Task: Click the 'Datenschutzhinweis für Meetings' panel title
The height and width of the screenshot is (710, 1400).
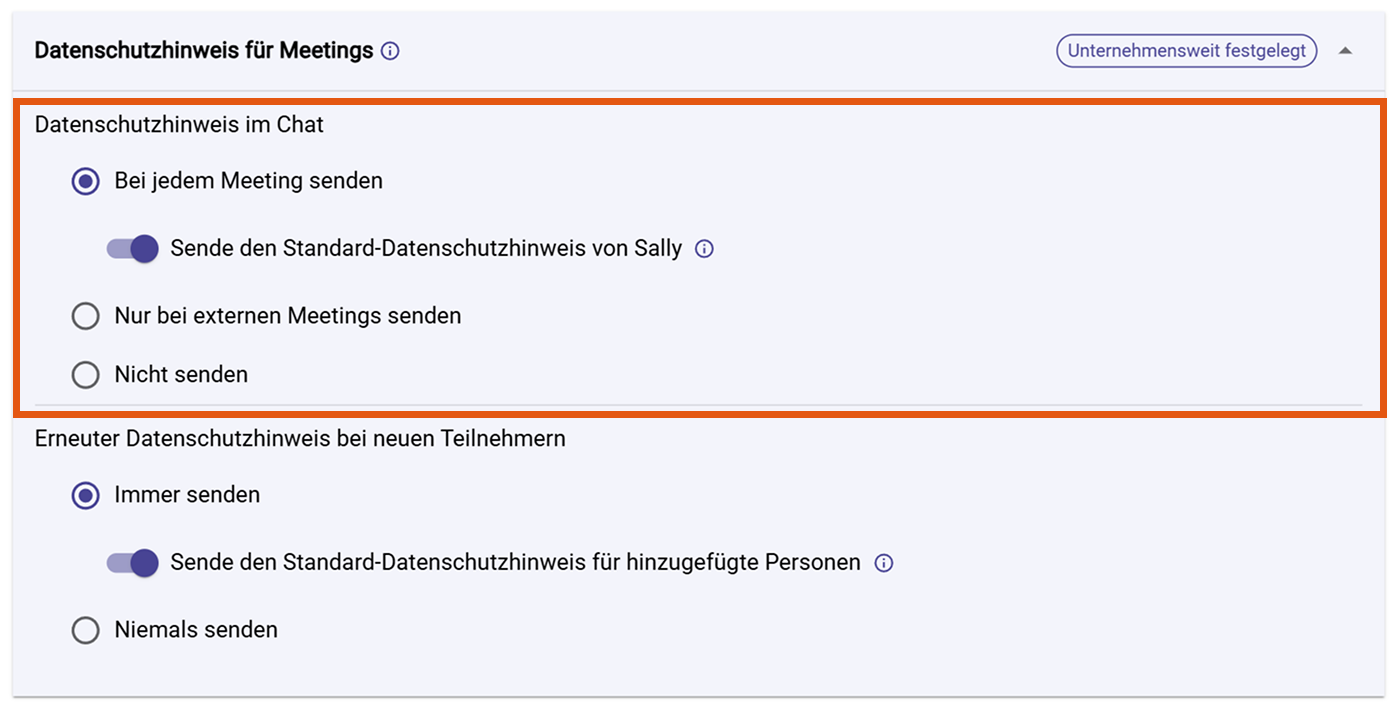Action: [x=204, y=50]
